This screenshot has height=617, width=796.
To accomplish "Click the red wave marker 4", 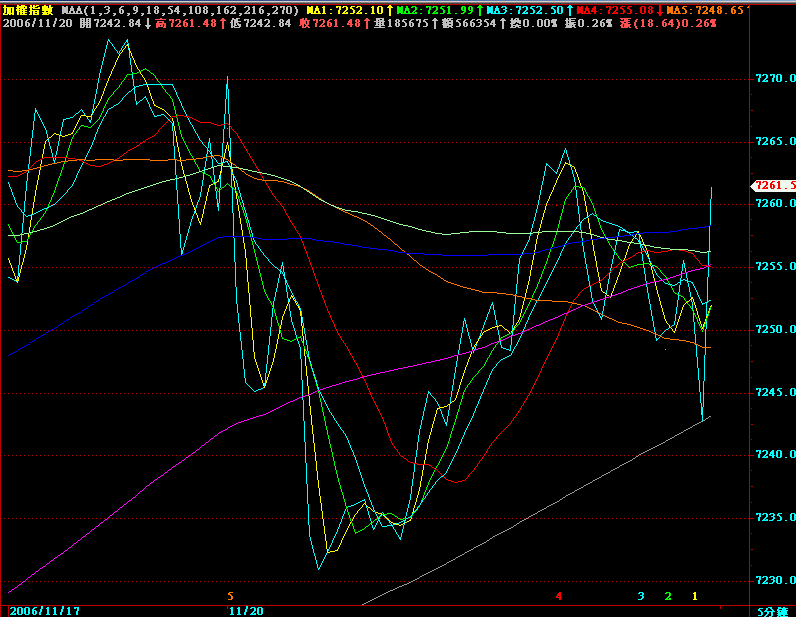I will coord(559,596).
